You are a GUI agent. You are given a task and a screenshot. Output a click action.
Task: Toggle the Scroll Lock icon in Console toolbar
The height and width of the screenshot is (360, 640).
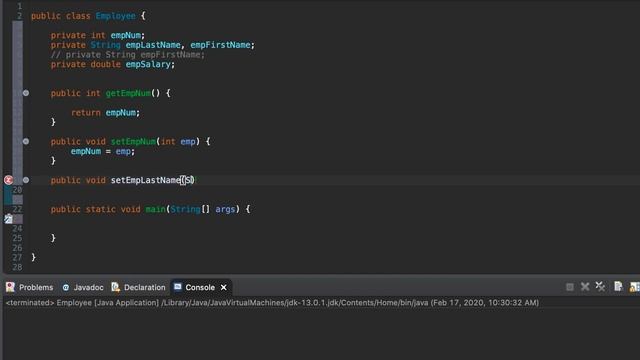(x=634, y=287)
